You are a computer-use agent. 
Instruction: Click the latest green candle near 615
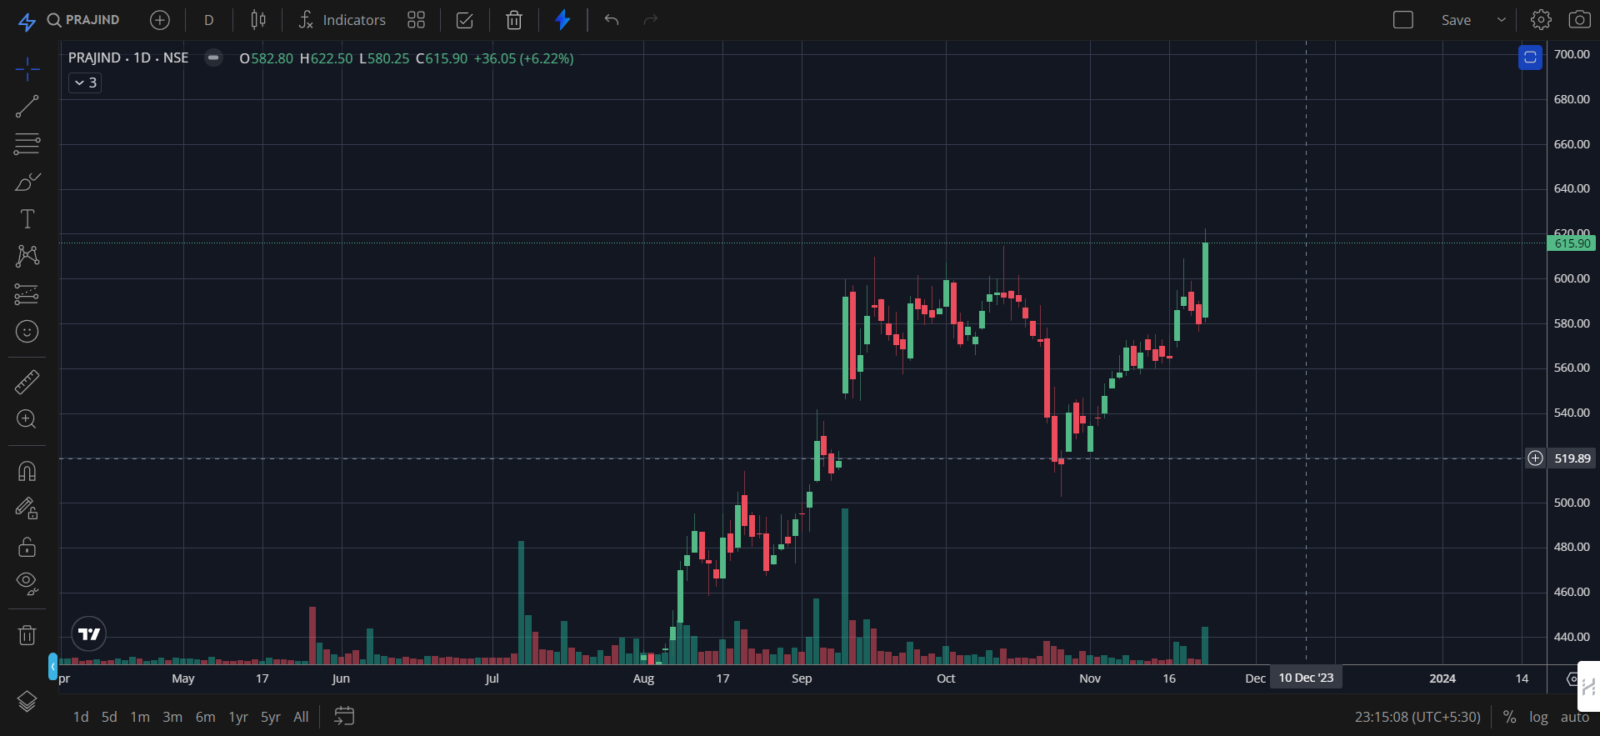click(x=1205, y=280)
